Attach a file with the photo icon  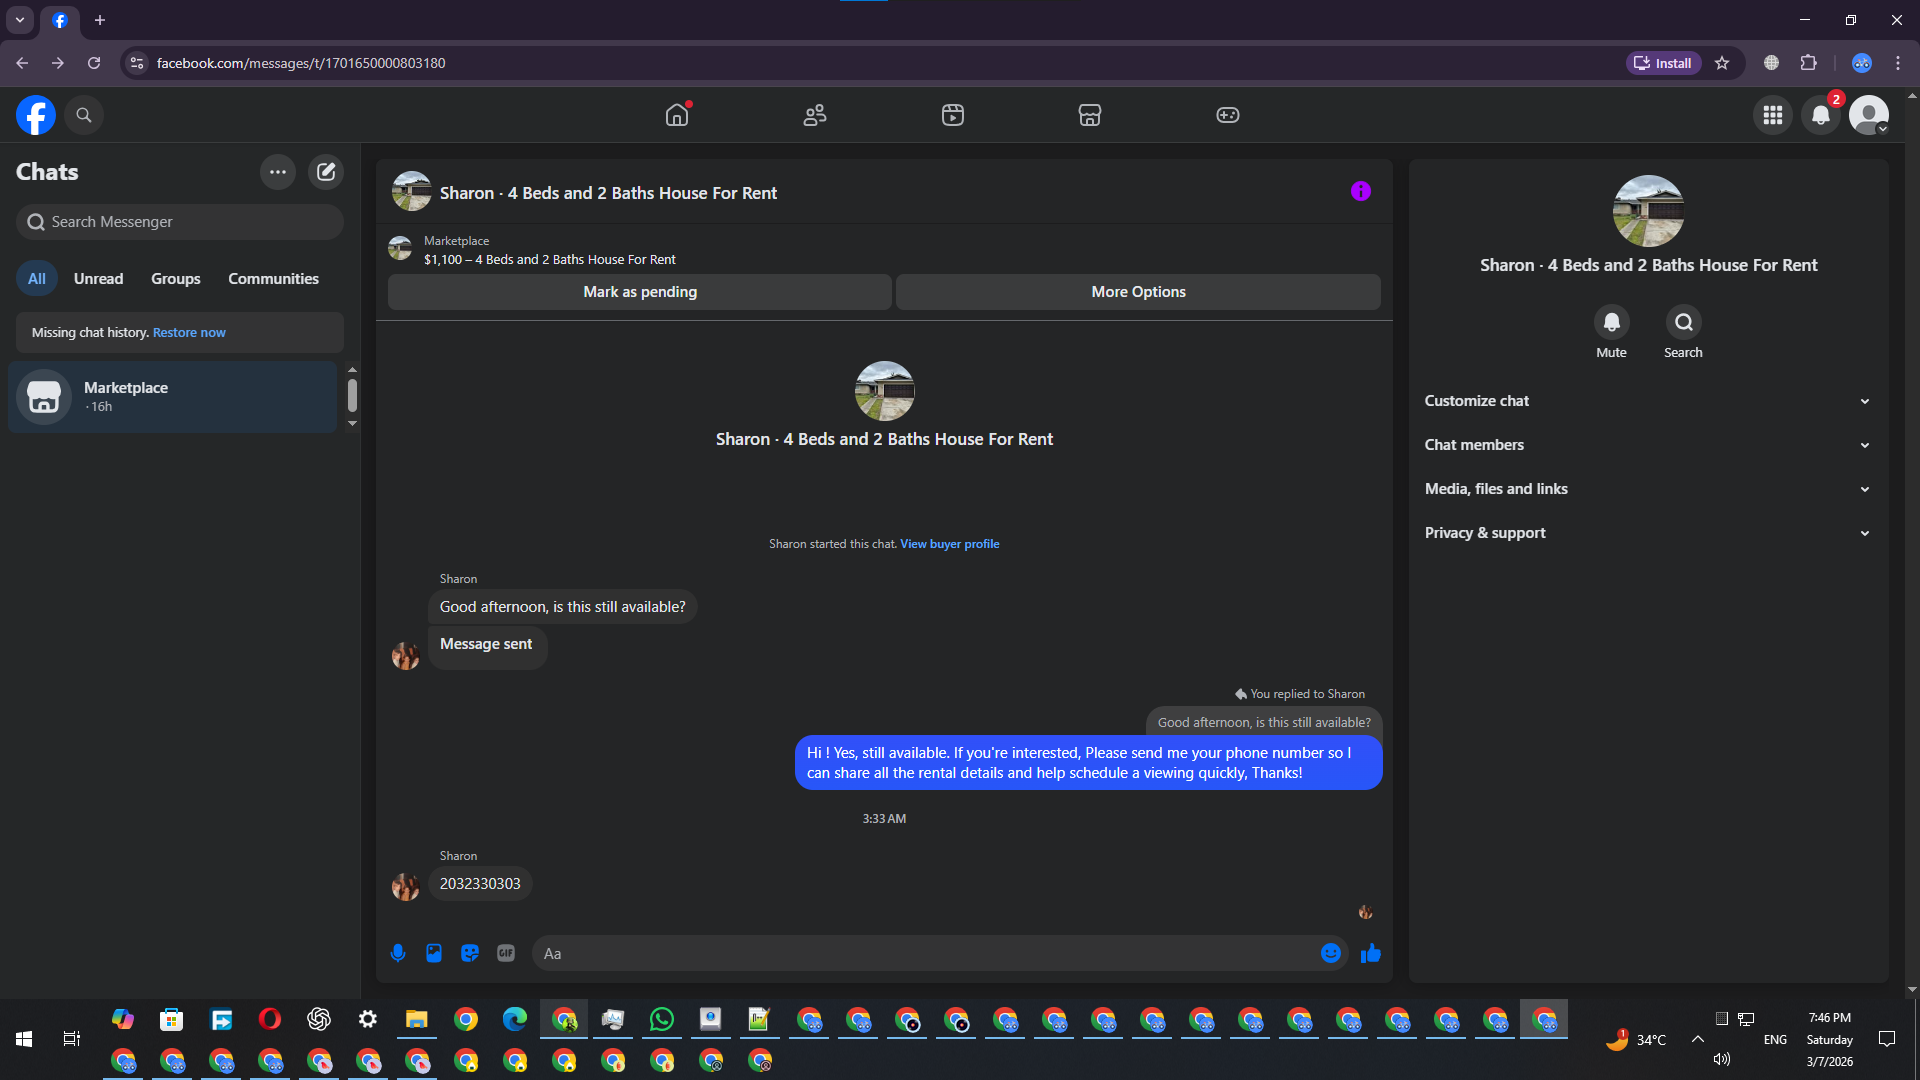(434, 953)
